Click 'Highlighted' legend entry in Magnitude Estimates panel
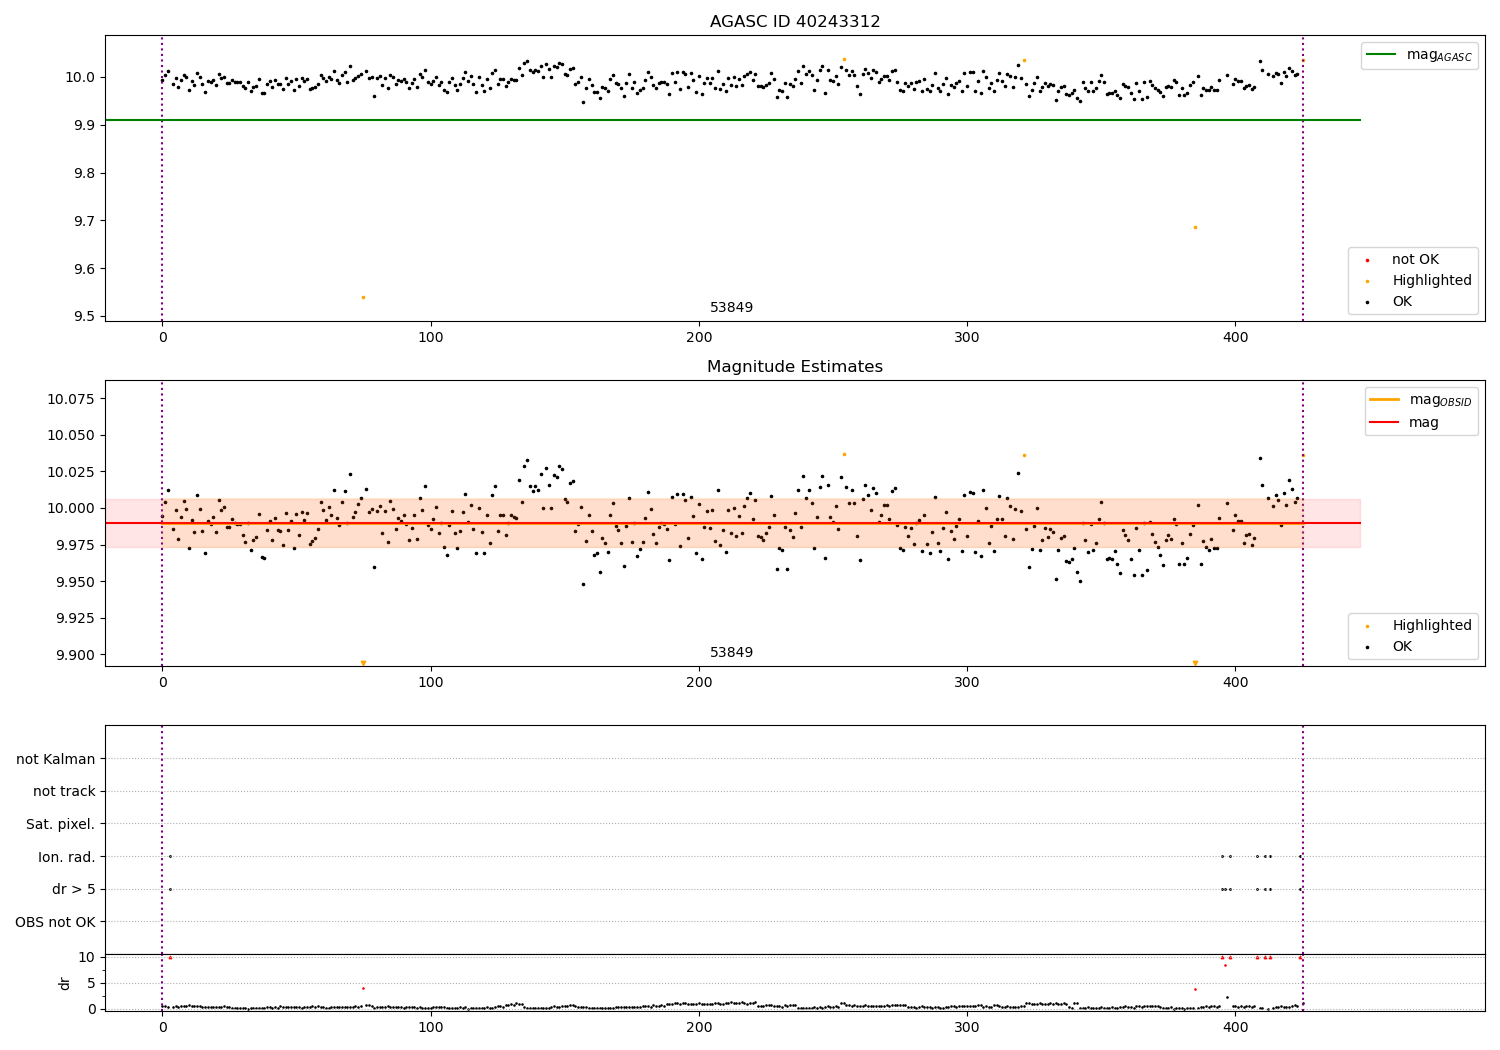1500x1050 pixels. pyautogui.click(x=1418, y=626)
